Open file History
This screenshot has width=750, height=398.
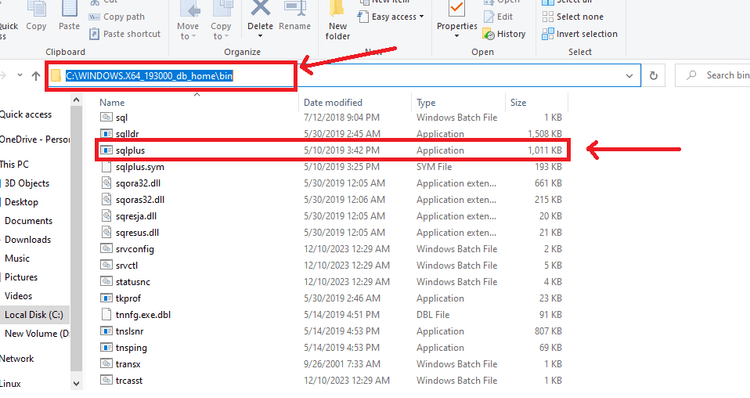point(504,34)
